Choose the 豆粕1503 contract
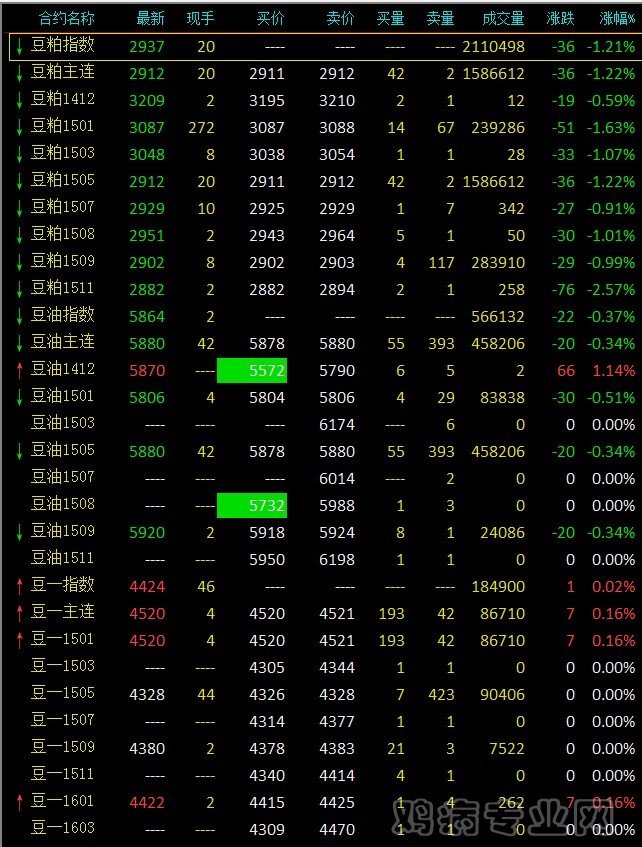This screenshot has width=642, height=847. (63, 153)
